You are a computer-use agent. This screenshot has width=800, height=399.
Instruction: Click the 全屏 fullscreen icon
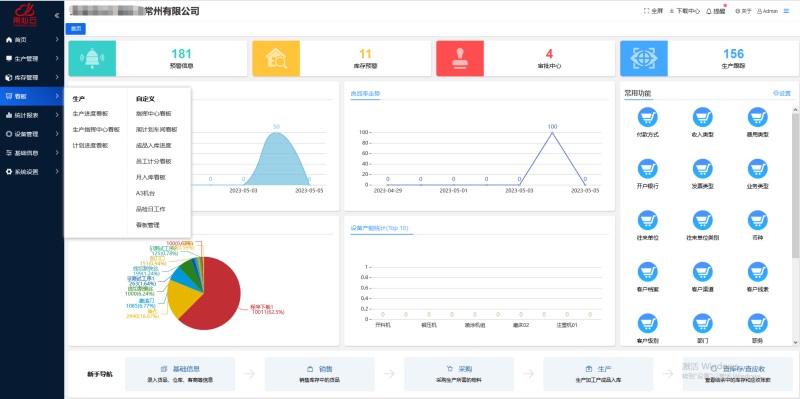click(653, 11)
